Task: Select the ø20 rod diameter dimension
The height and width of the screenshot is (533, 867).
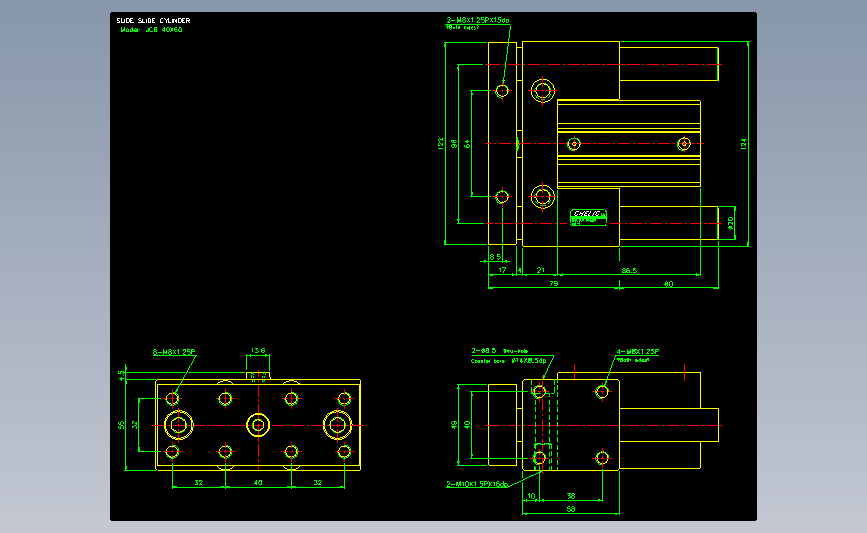Action: pyautogui.click(x=730, y=223)
